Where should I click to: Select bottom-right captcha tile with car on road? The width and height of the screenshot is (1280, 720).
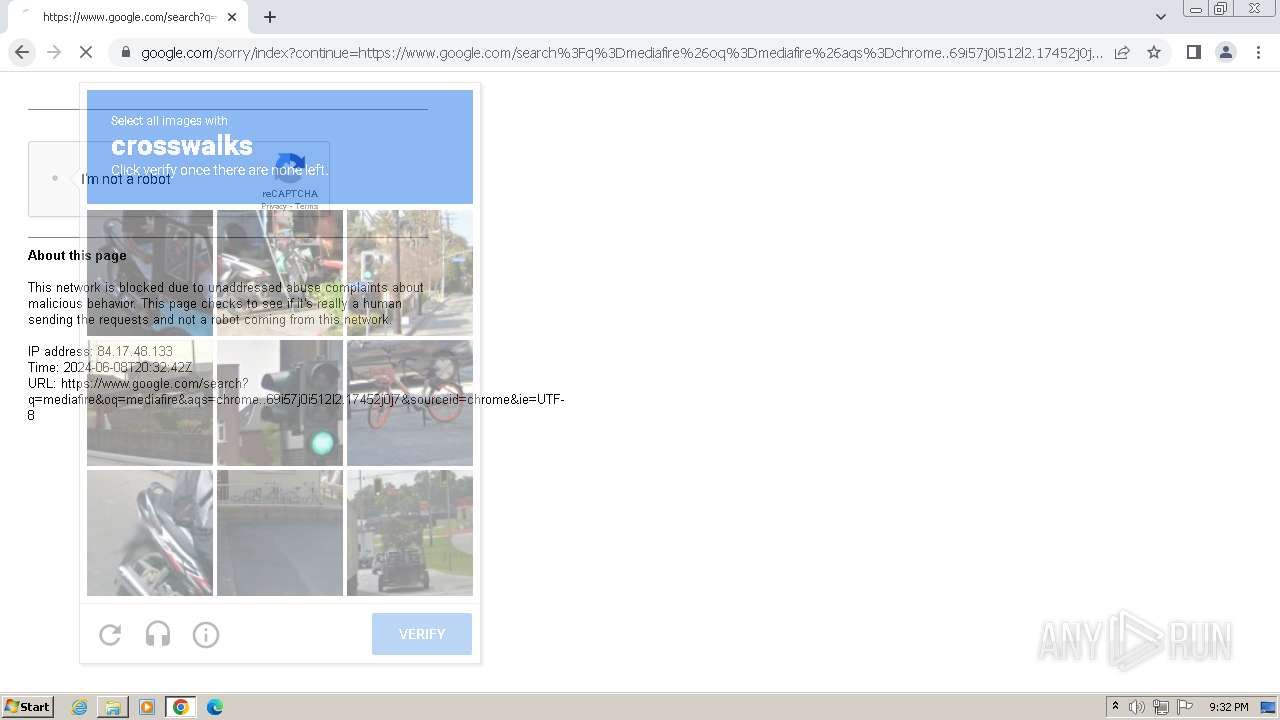coord(410,533)
